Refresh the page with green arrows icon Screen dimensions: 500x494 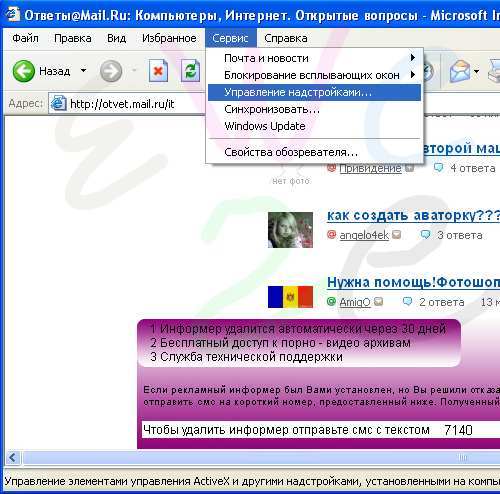[x=190, y=71]
